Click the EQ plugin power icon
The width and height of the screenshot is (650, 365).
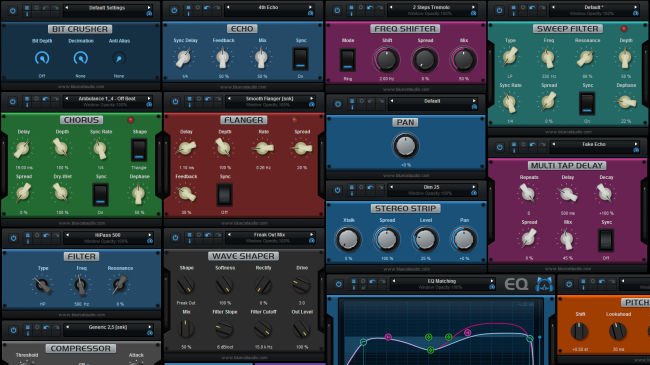[x=339, y=284]
